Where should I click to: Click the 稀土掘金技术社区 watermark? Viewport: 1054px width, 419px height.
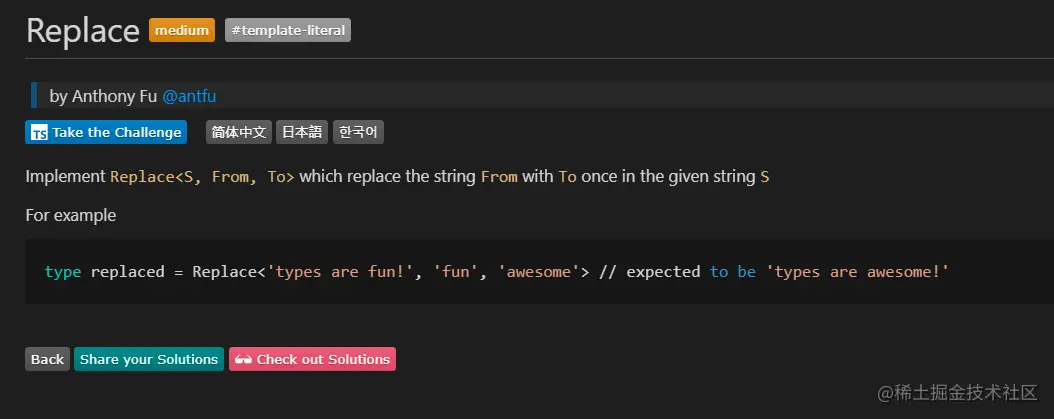point(961,393)
